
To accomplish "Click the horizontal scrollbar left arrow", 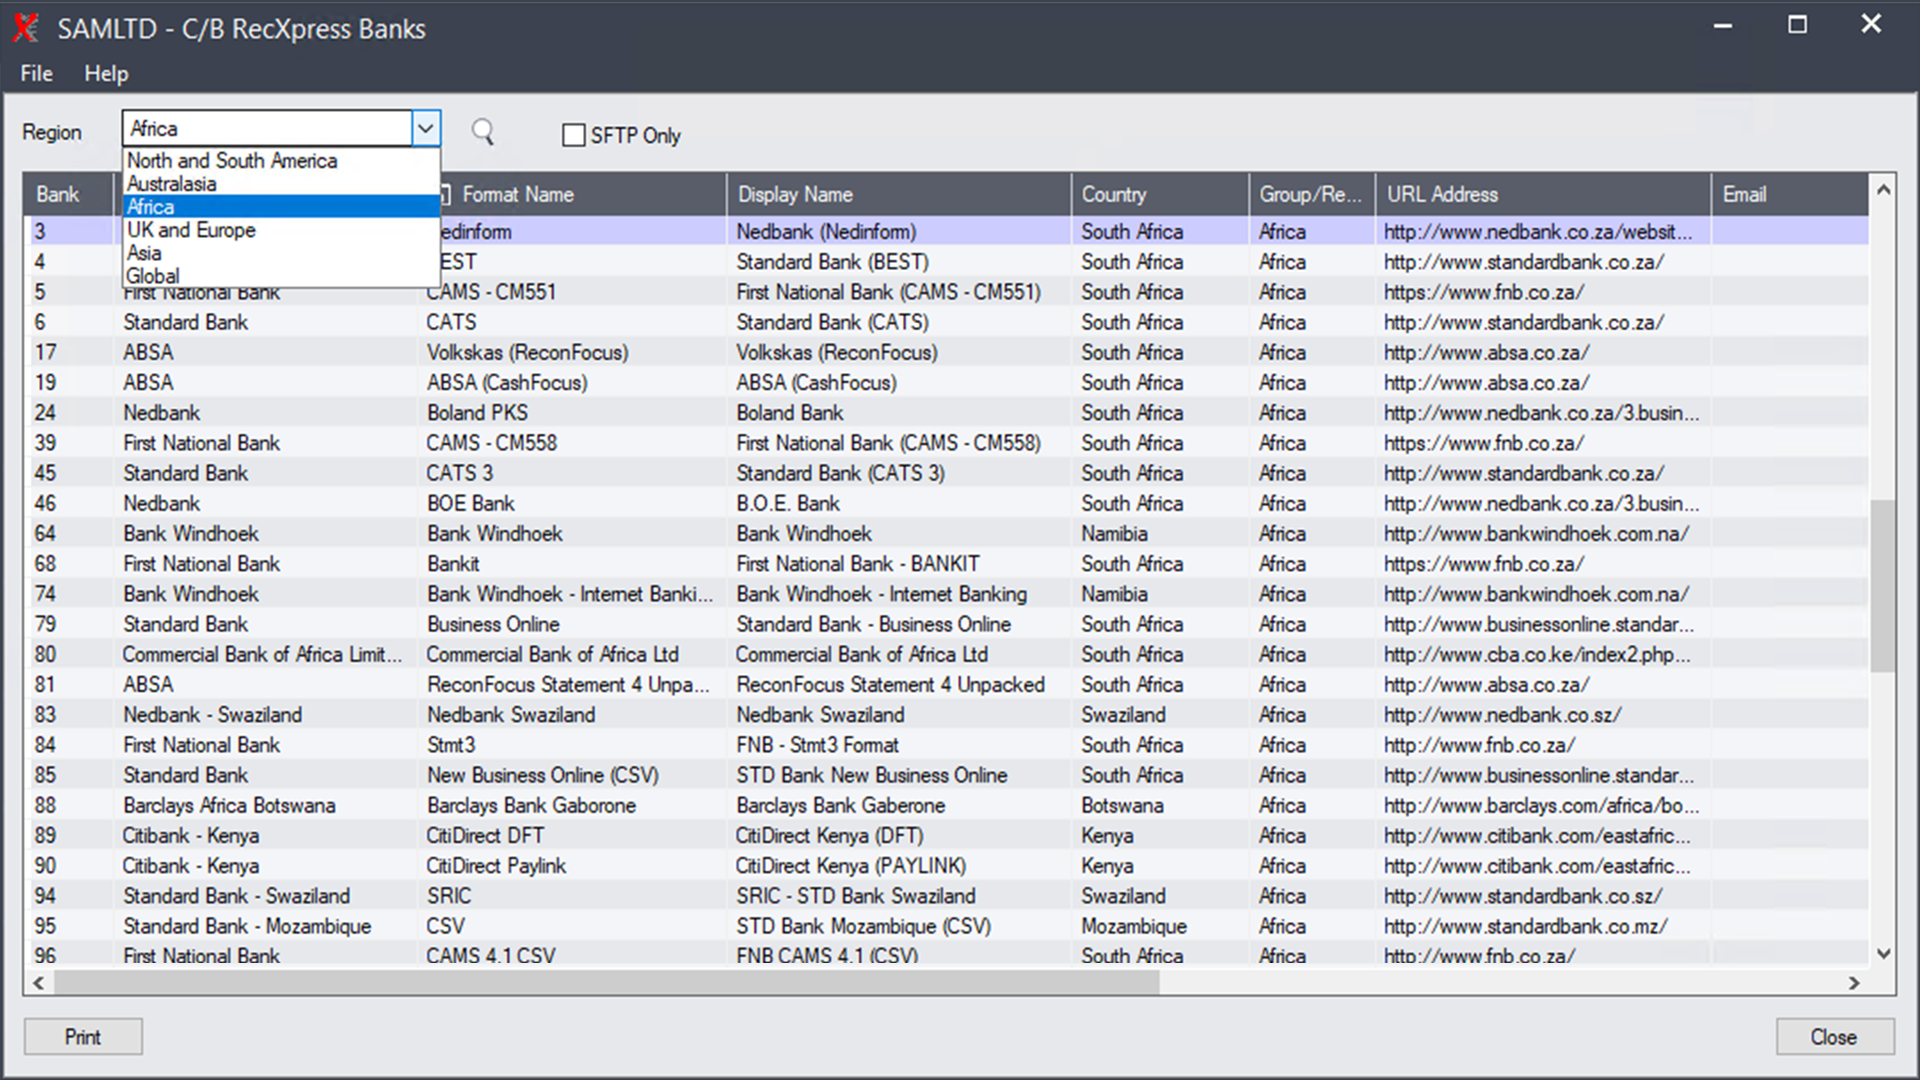I will (x=38, y=983).
